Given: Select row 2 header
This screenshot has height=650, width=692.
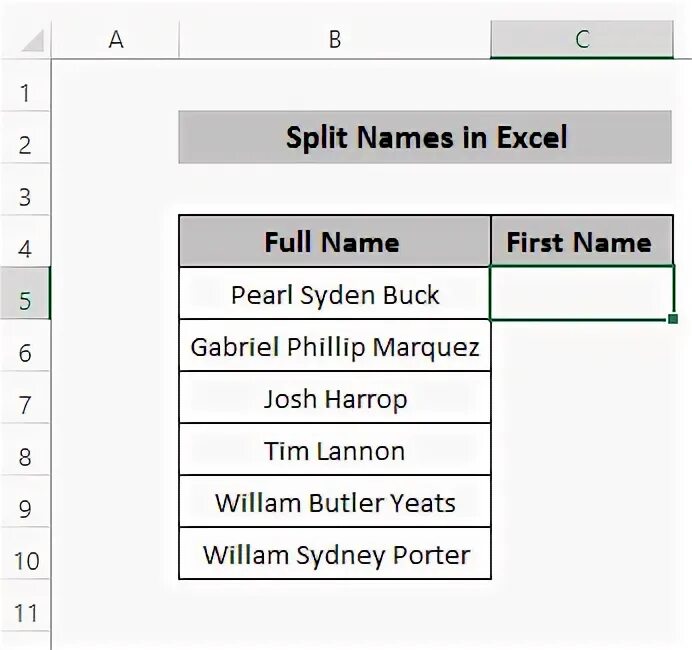Looking at the screenshot, I should point(25,137).
